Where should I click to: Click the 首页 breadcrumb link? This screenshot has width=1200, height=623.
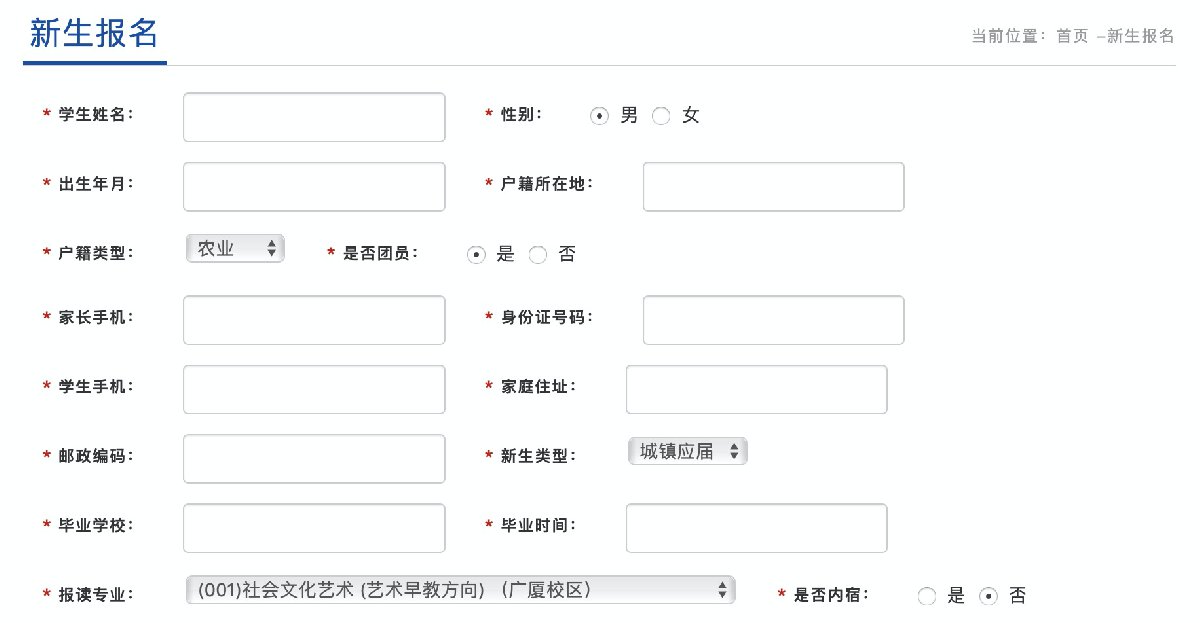click(1072, 36)
